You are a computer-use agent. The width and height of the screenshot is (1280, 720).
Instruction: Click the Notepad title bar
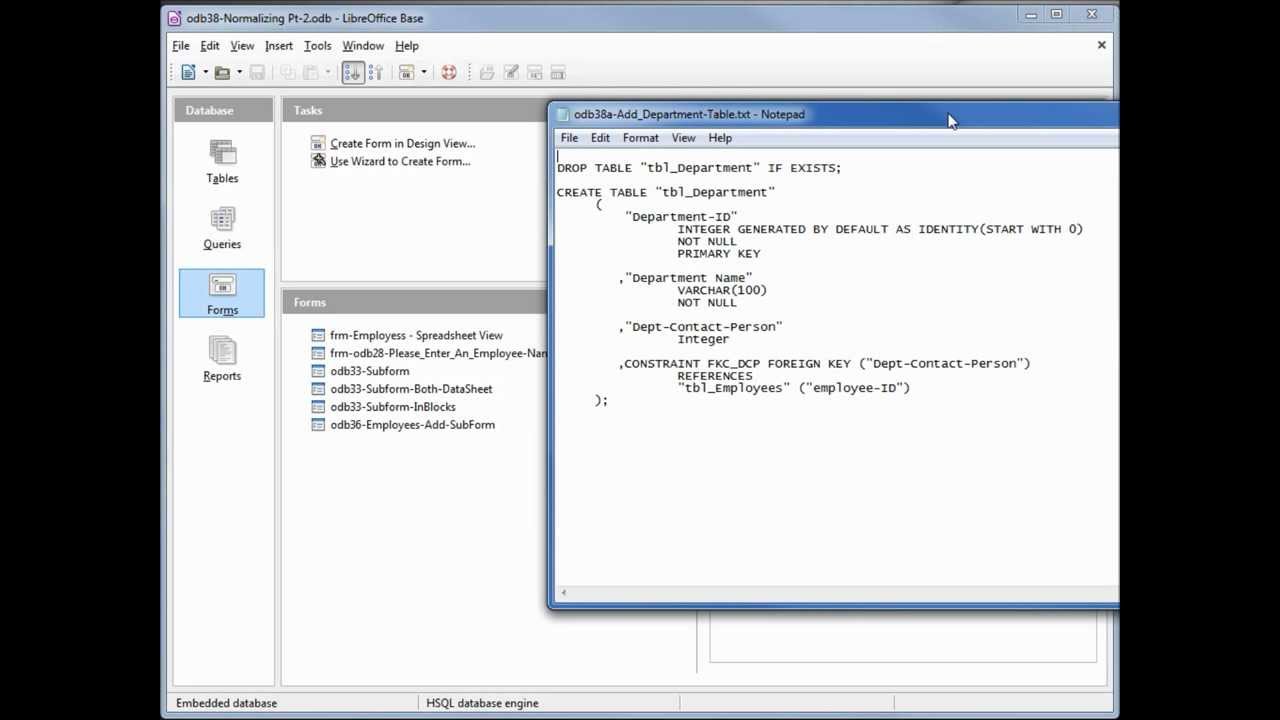click(834, 114)
